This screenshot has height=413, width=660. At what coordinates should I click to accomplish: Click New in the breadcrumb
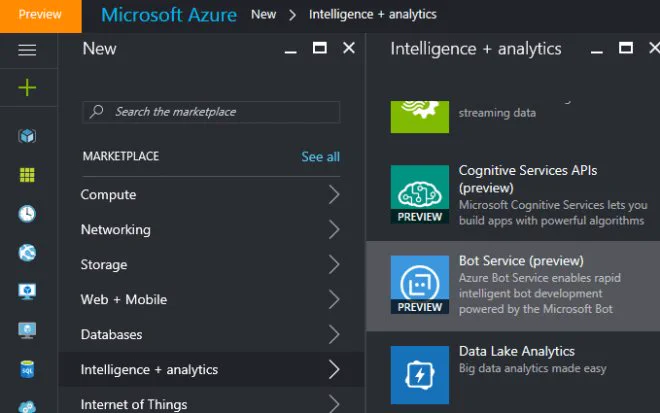263,14
